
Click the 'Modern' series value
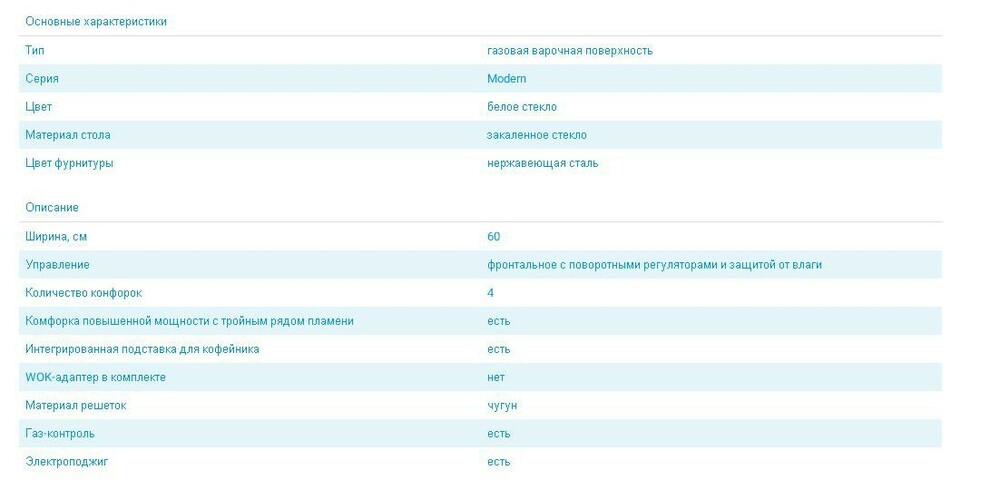pyautogui.click(x=506, y=78)
